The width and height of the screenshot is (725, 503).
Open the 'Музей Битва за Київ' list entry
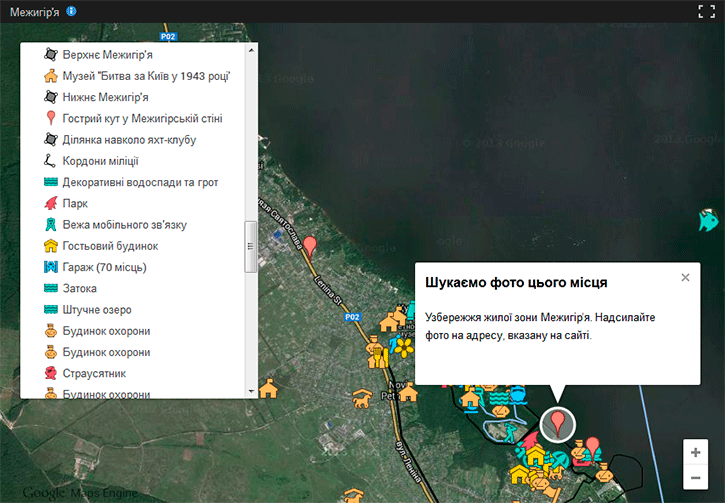[146, 76]
